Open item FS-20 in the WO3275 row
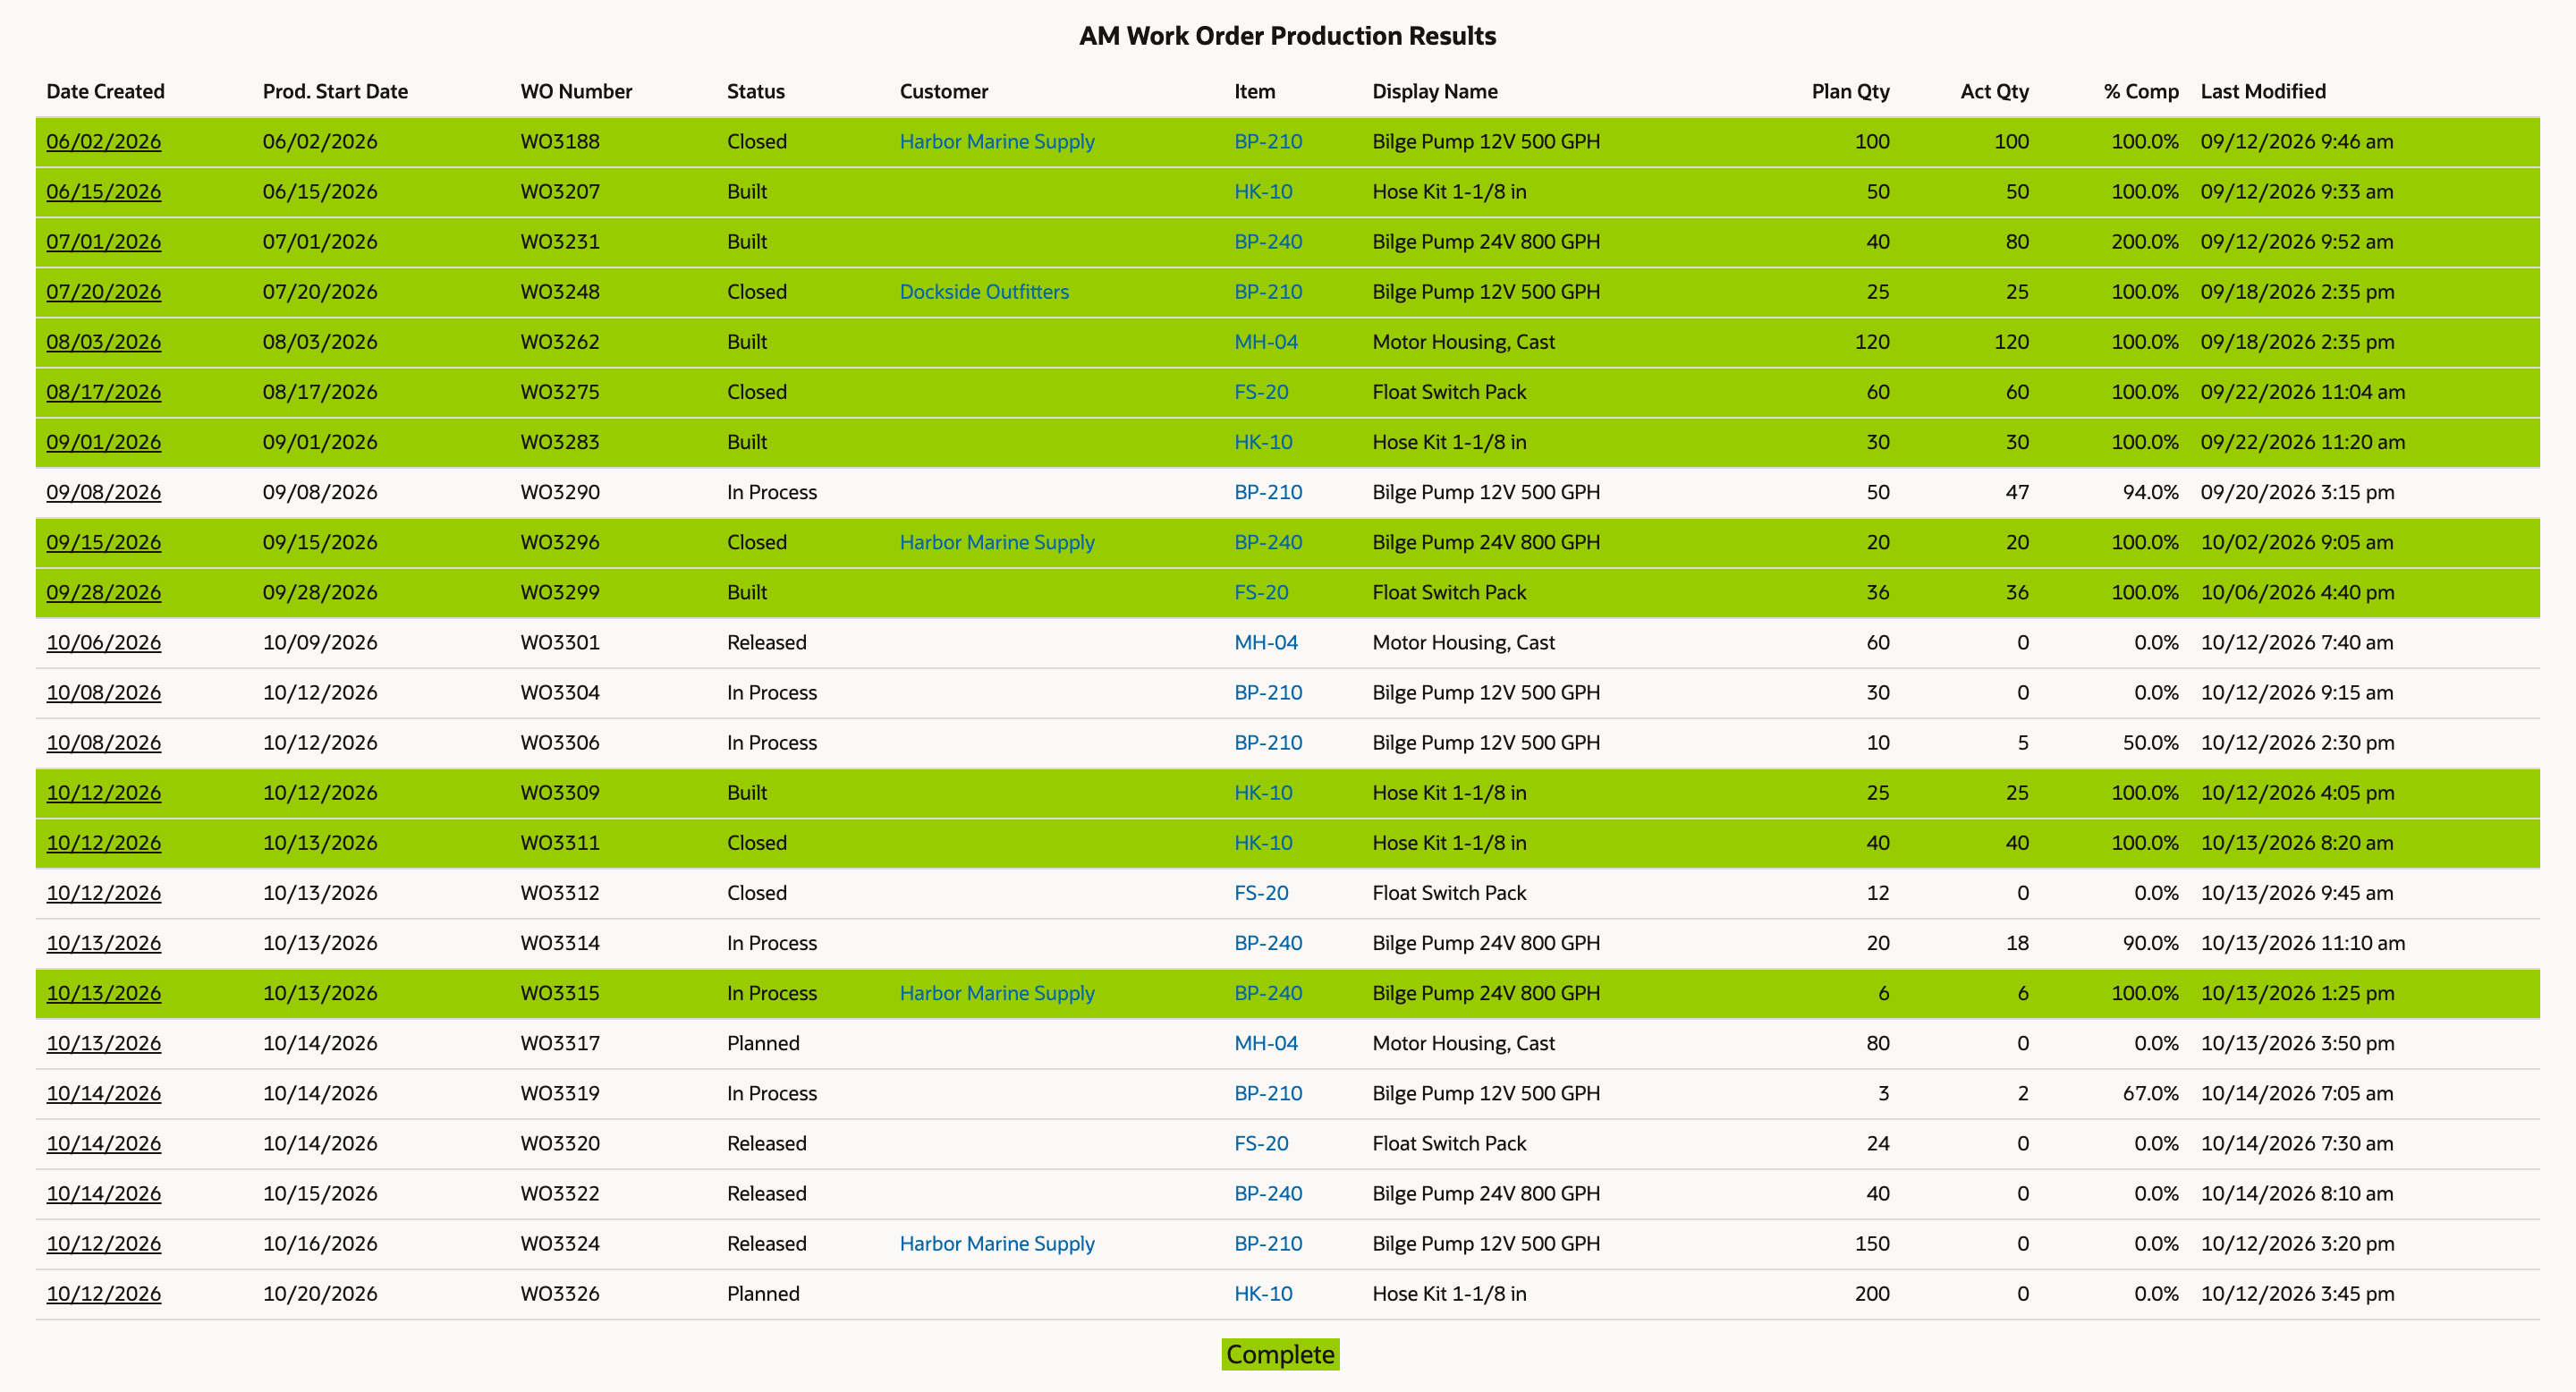This screenshot has width=2576, height=1392. (x=1261, y=391)
